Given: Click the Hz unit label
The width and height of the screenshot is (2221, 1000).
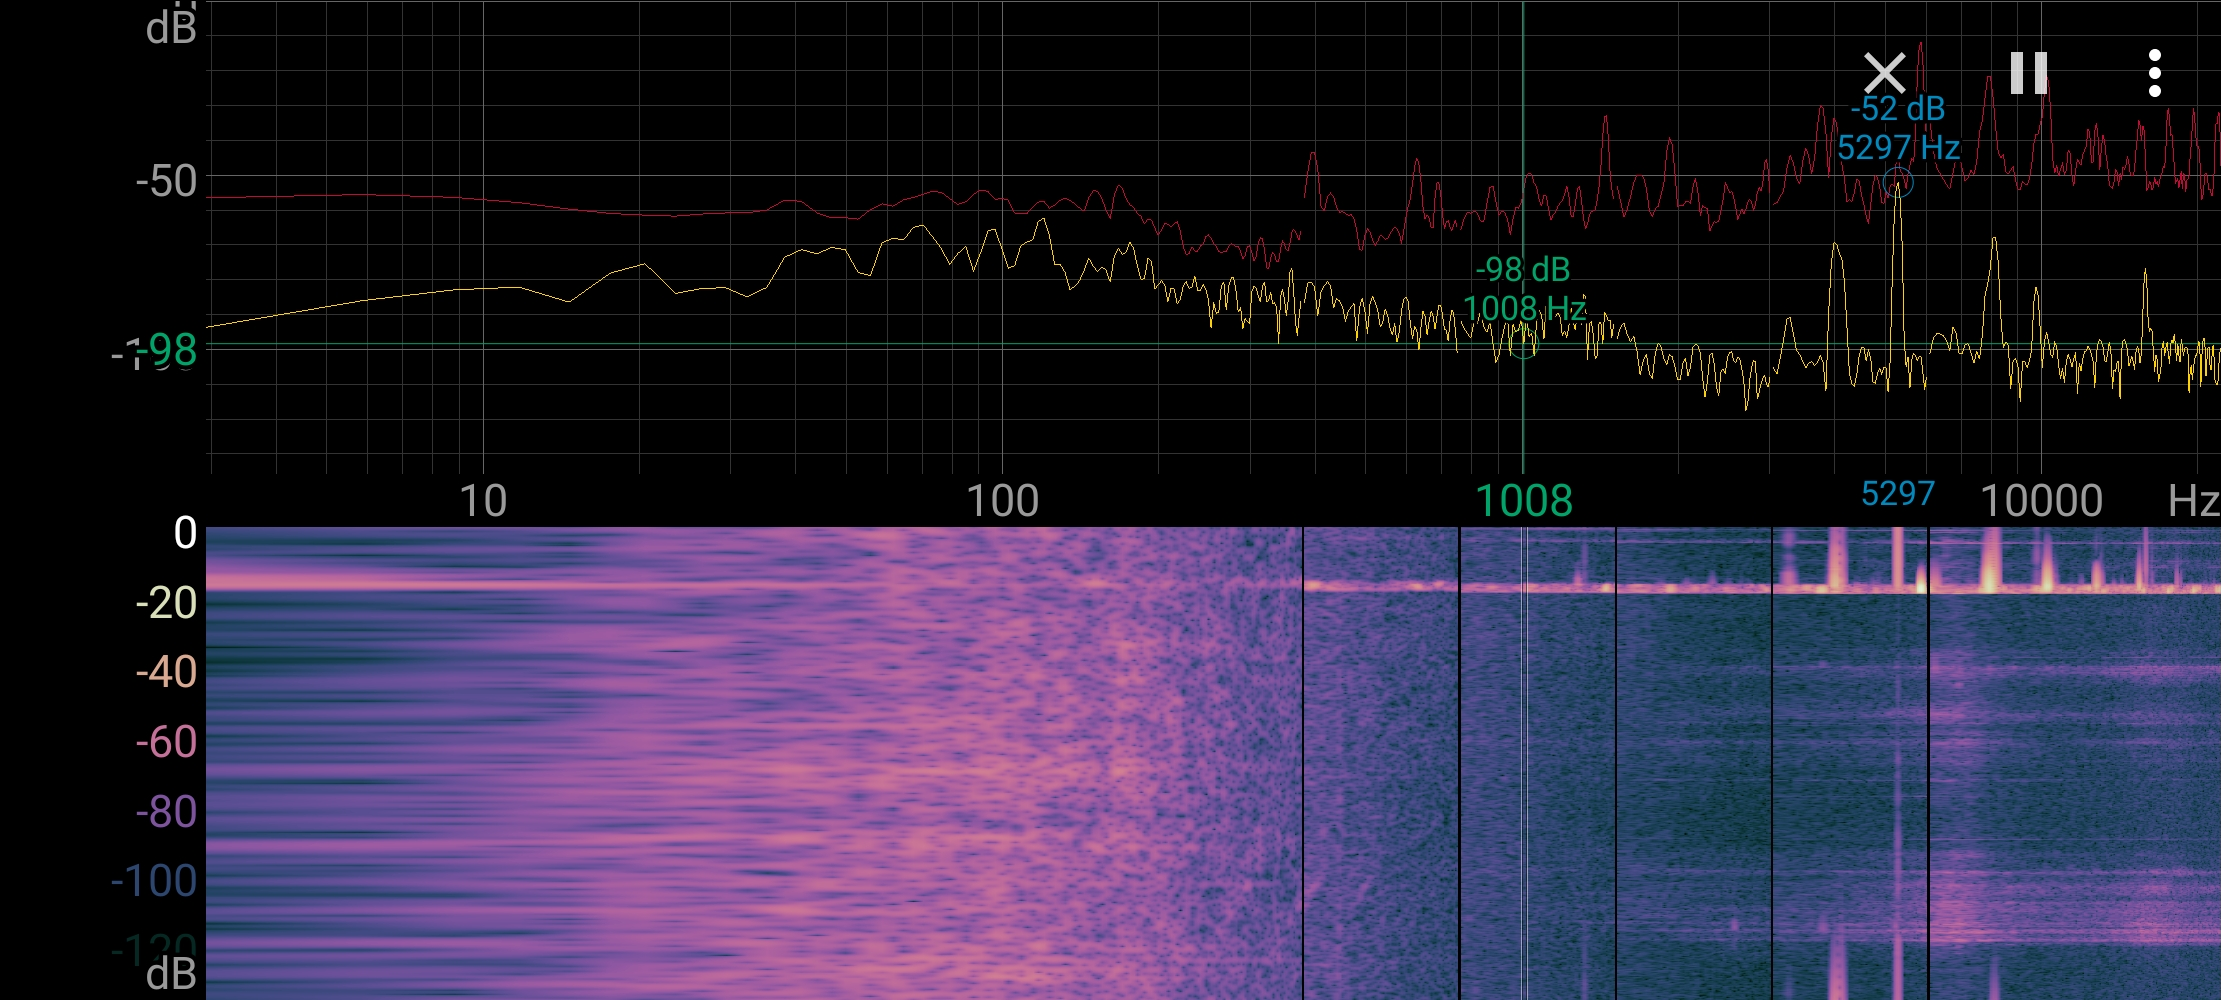Looking at the screenshot, I should coord(2192,500).
